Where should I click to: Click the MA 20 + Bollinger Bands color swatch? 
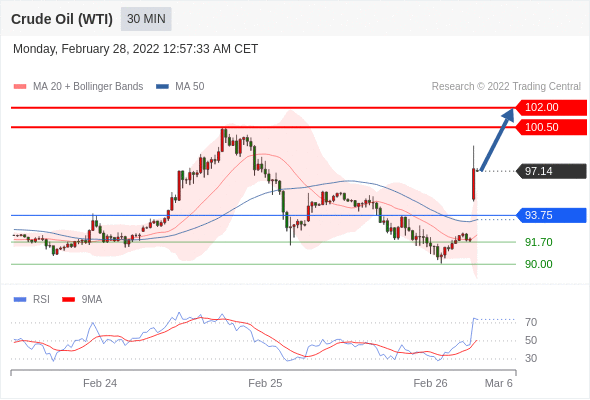tap(20, 87)
